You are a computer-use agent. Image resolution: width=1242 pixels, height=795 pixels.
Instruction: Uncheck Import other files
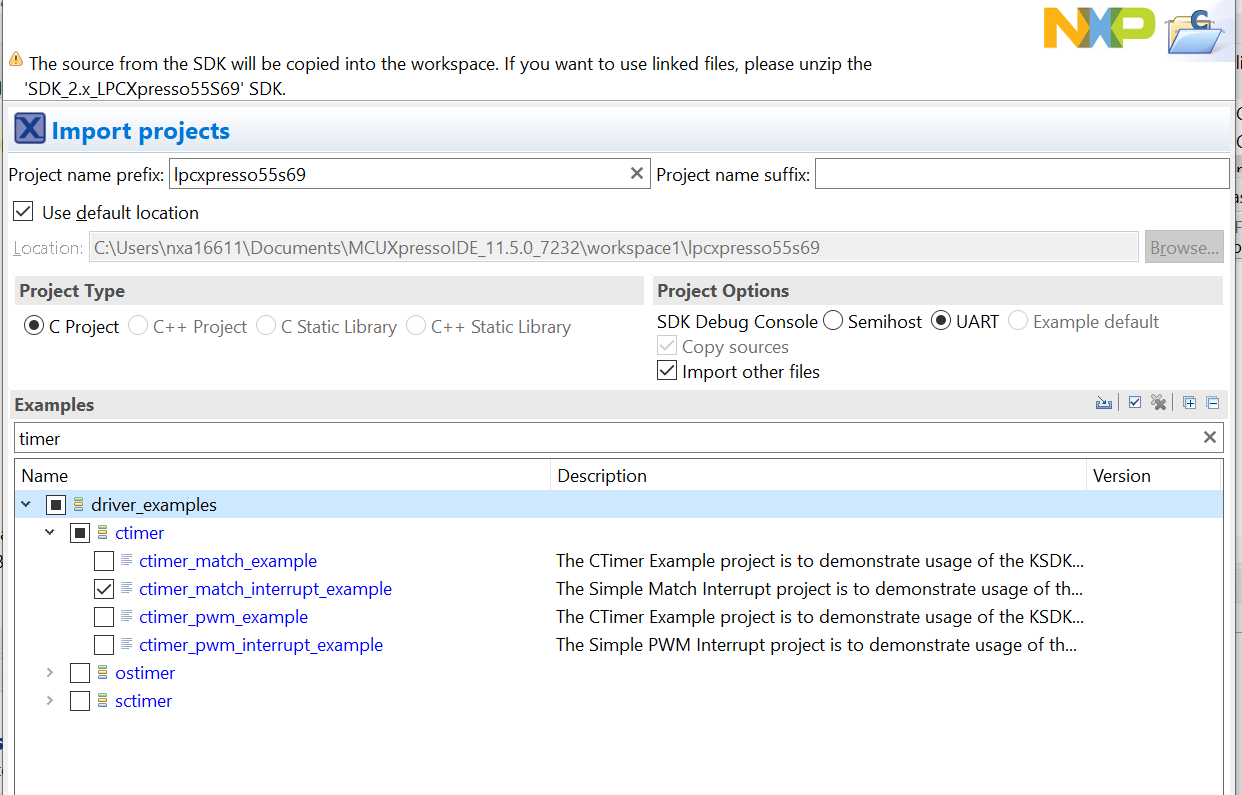[x=667, y=371]
